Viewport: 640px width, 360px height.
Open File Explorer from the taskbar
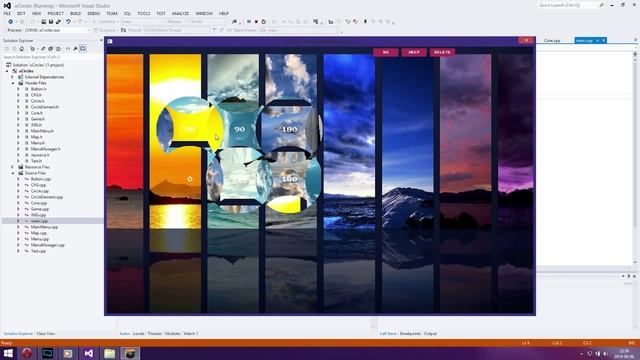[x=109, y=353]
